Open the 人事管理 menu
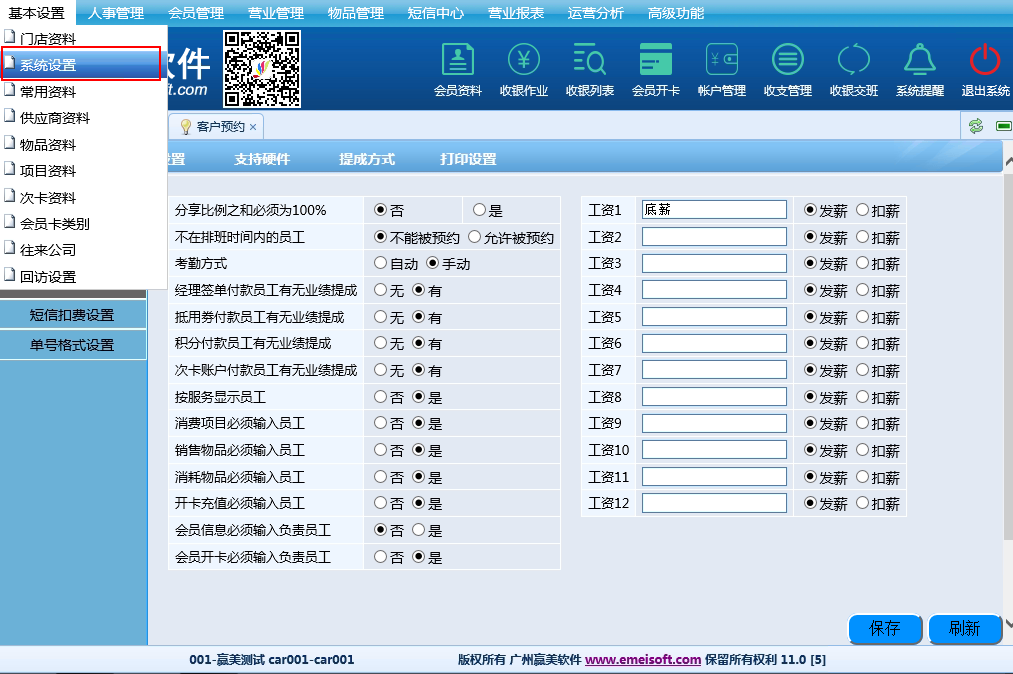 click(x=116, y=13)
